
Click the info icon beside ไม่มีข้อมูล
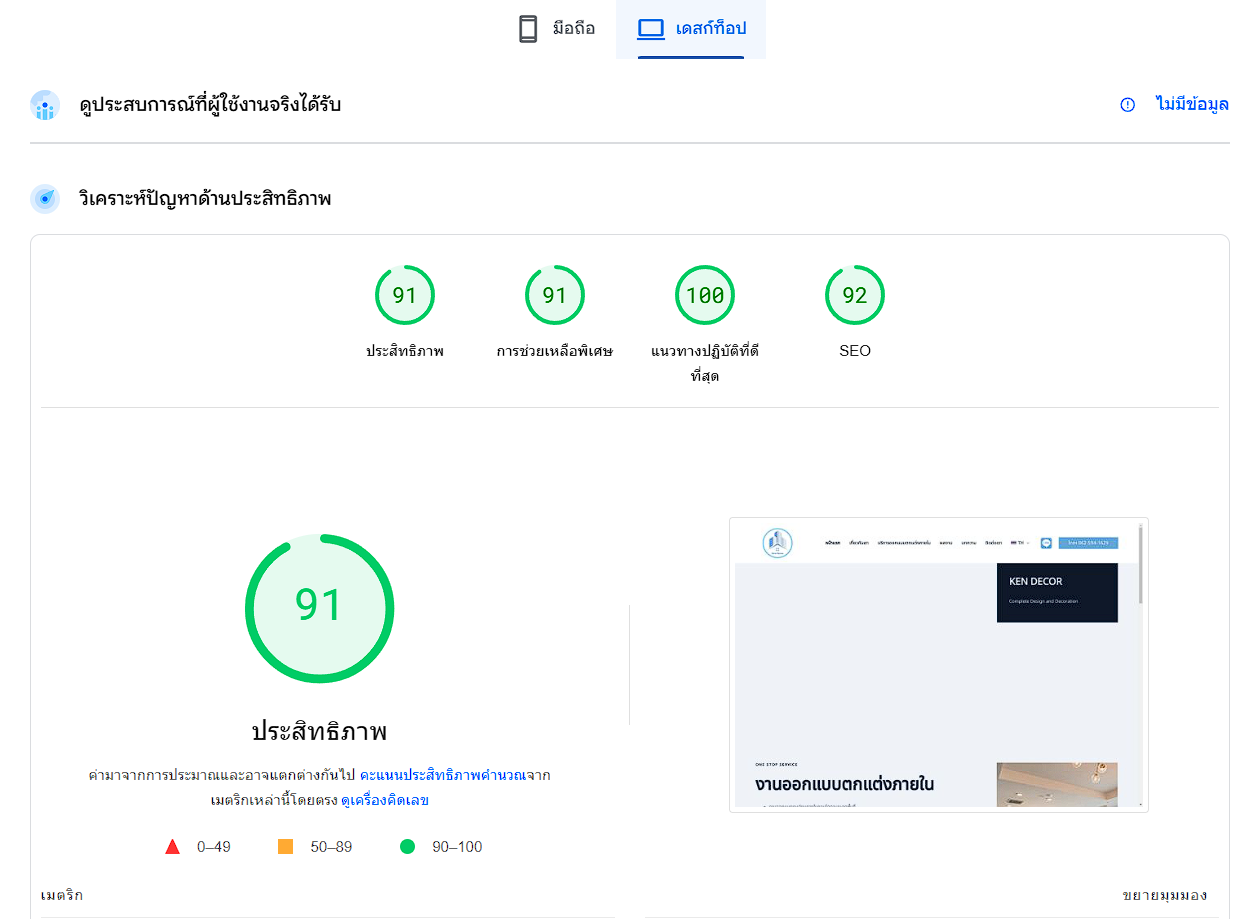click(1128, 104)
